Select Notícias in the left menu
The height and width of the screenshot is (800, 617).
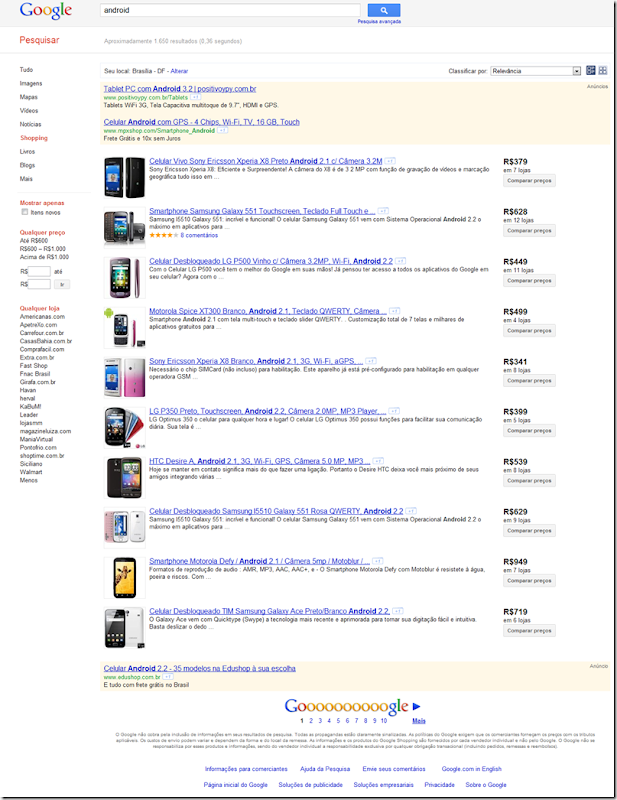pyautogui.click(x=30, y=124)
